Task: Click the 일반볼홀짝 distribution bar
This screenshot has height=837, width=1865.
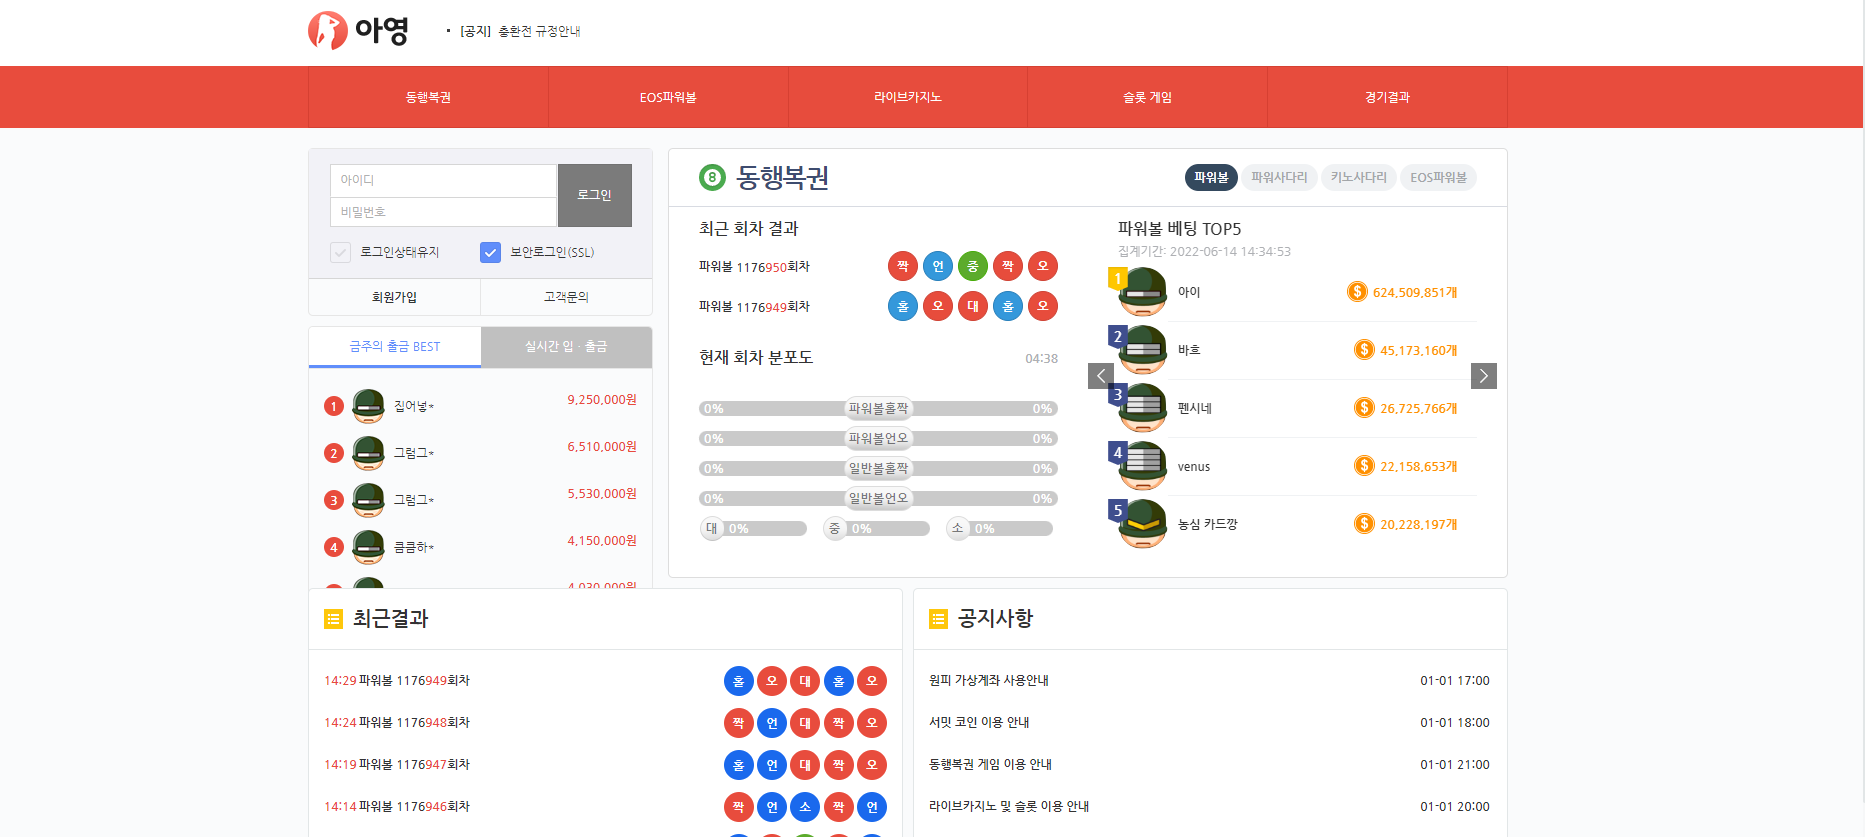Action: [x=878, y=468]
